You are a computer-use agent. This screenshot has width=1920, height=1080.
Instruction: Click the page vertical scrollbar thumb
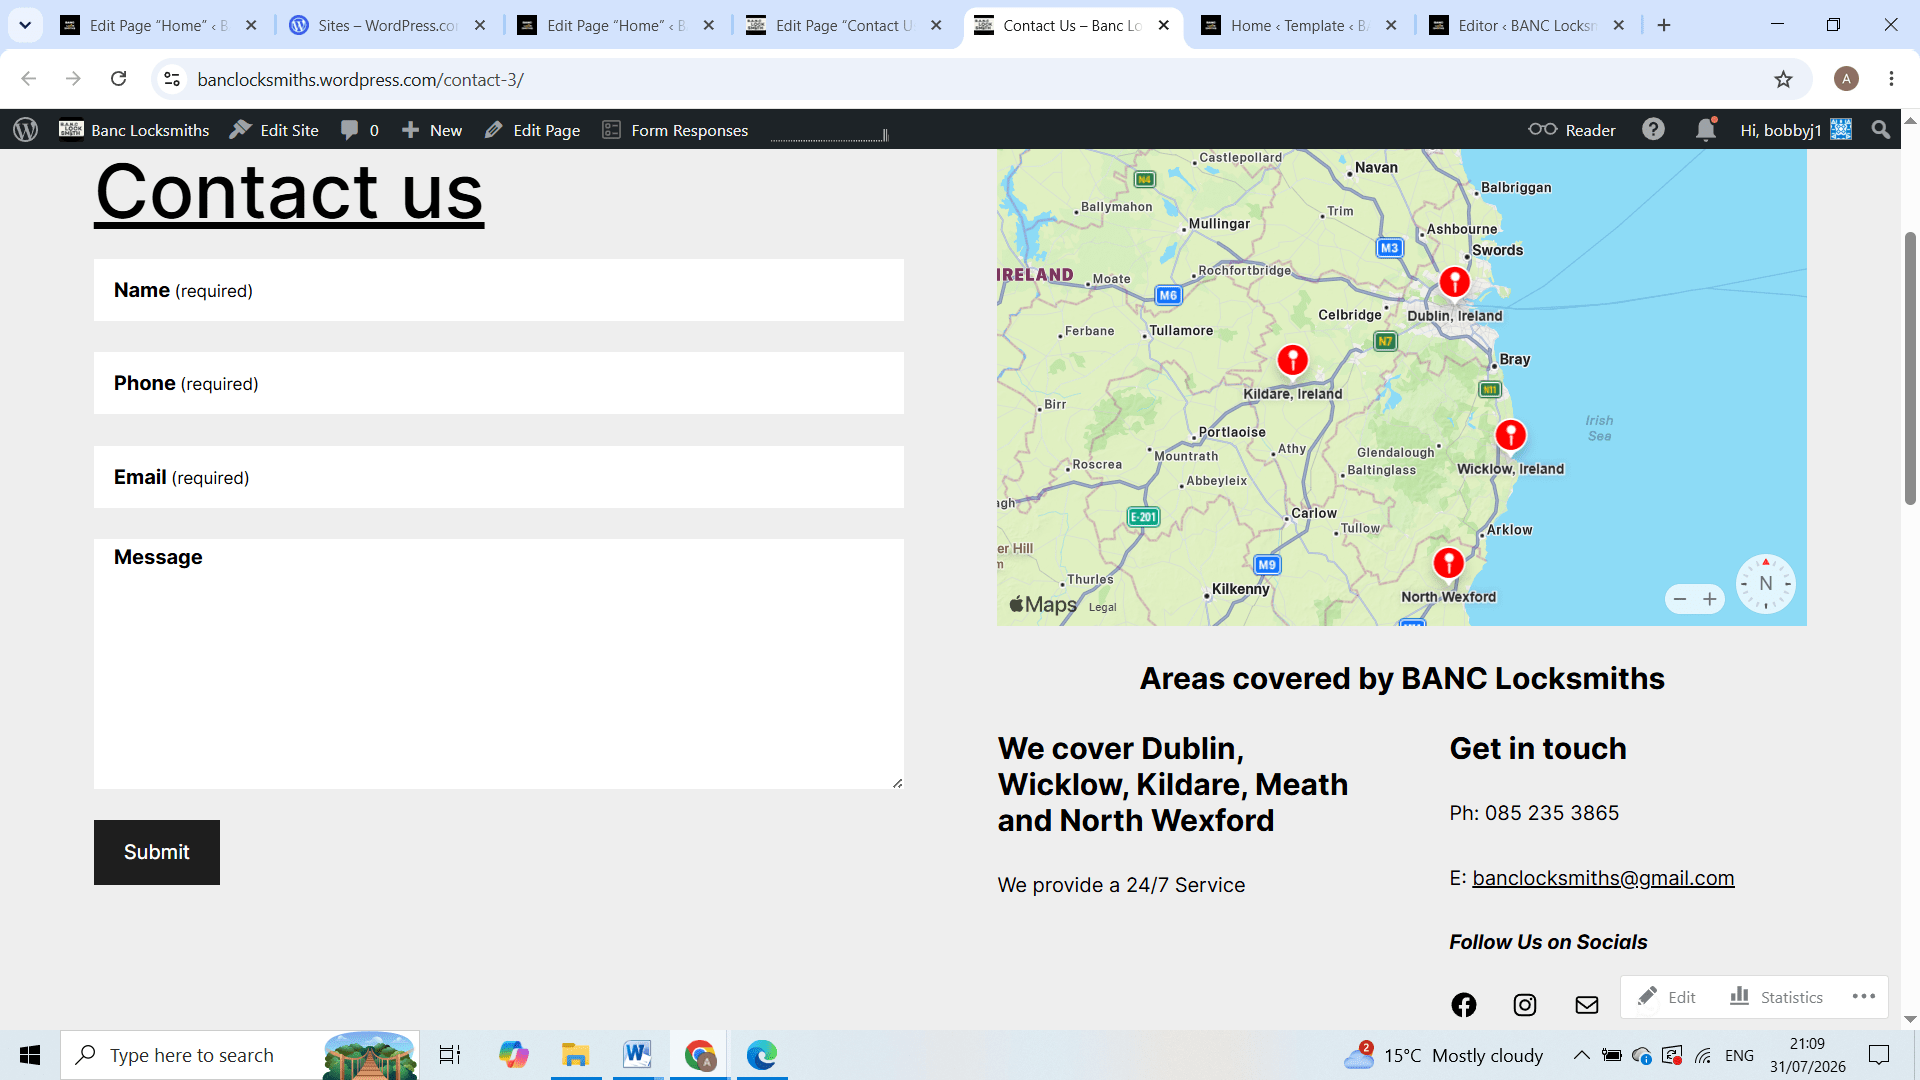1910,368
